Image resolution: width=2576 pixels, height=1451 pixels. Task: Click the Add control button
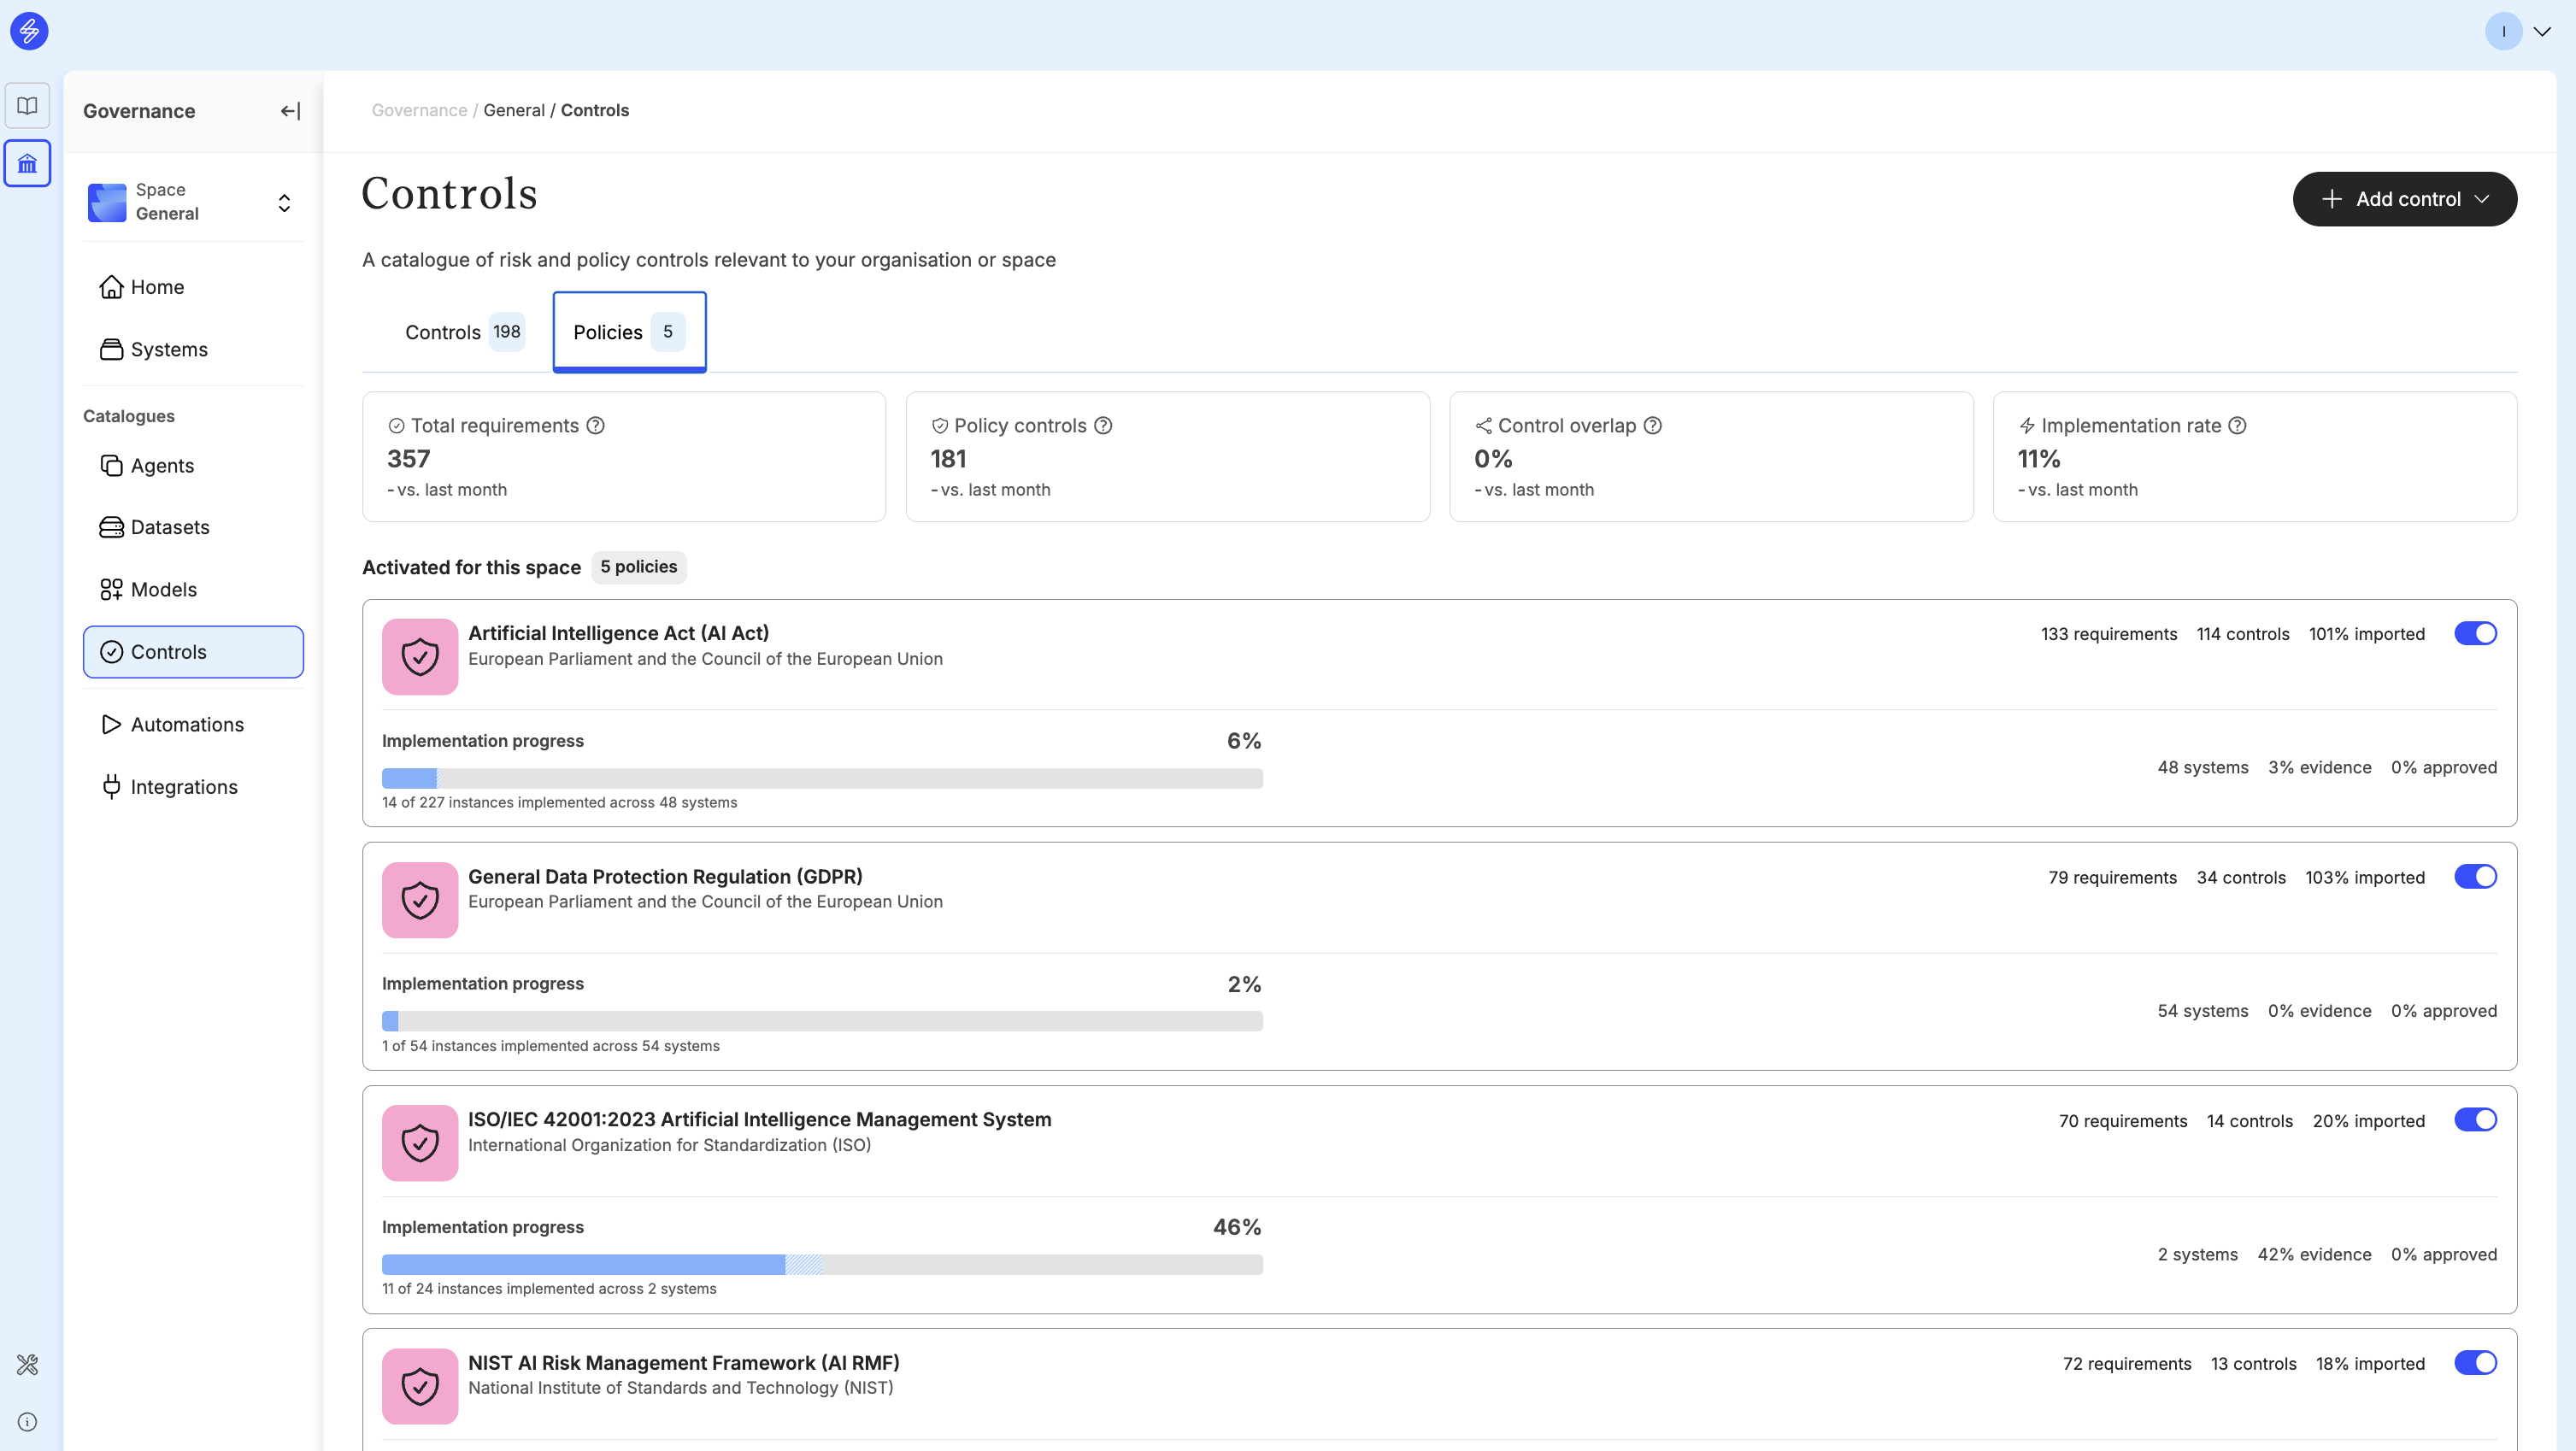pyautogui.click(x=2404, y=199)
